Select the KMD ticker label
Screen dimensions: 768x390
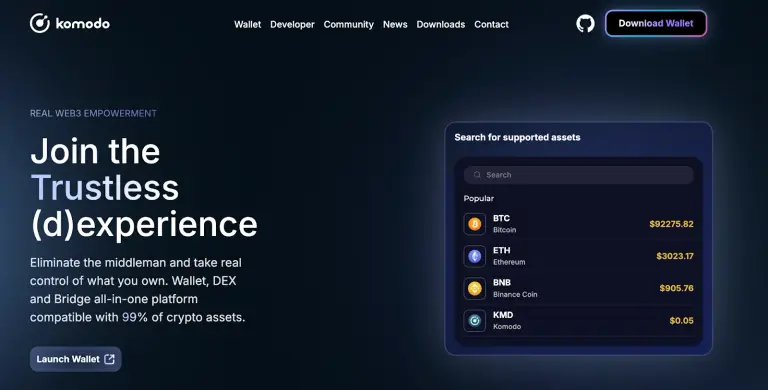click(x=503, y=315)
